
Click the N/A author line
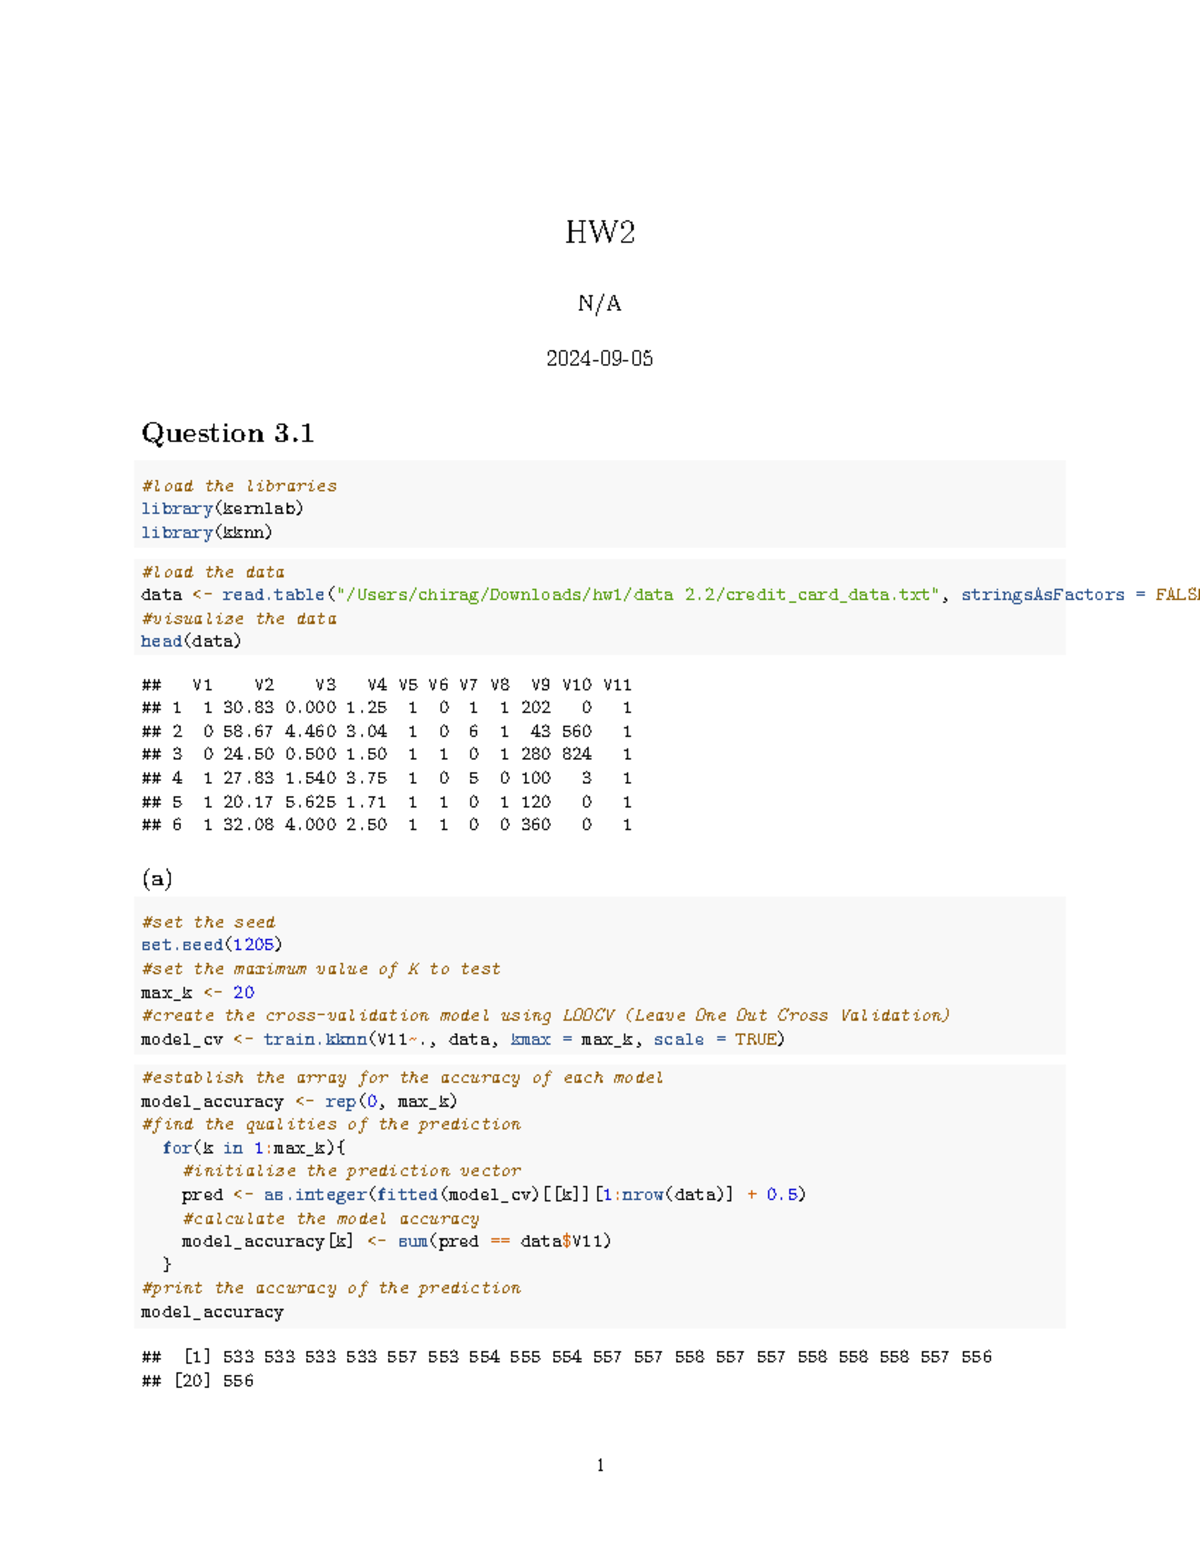pos(599,303)
